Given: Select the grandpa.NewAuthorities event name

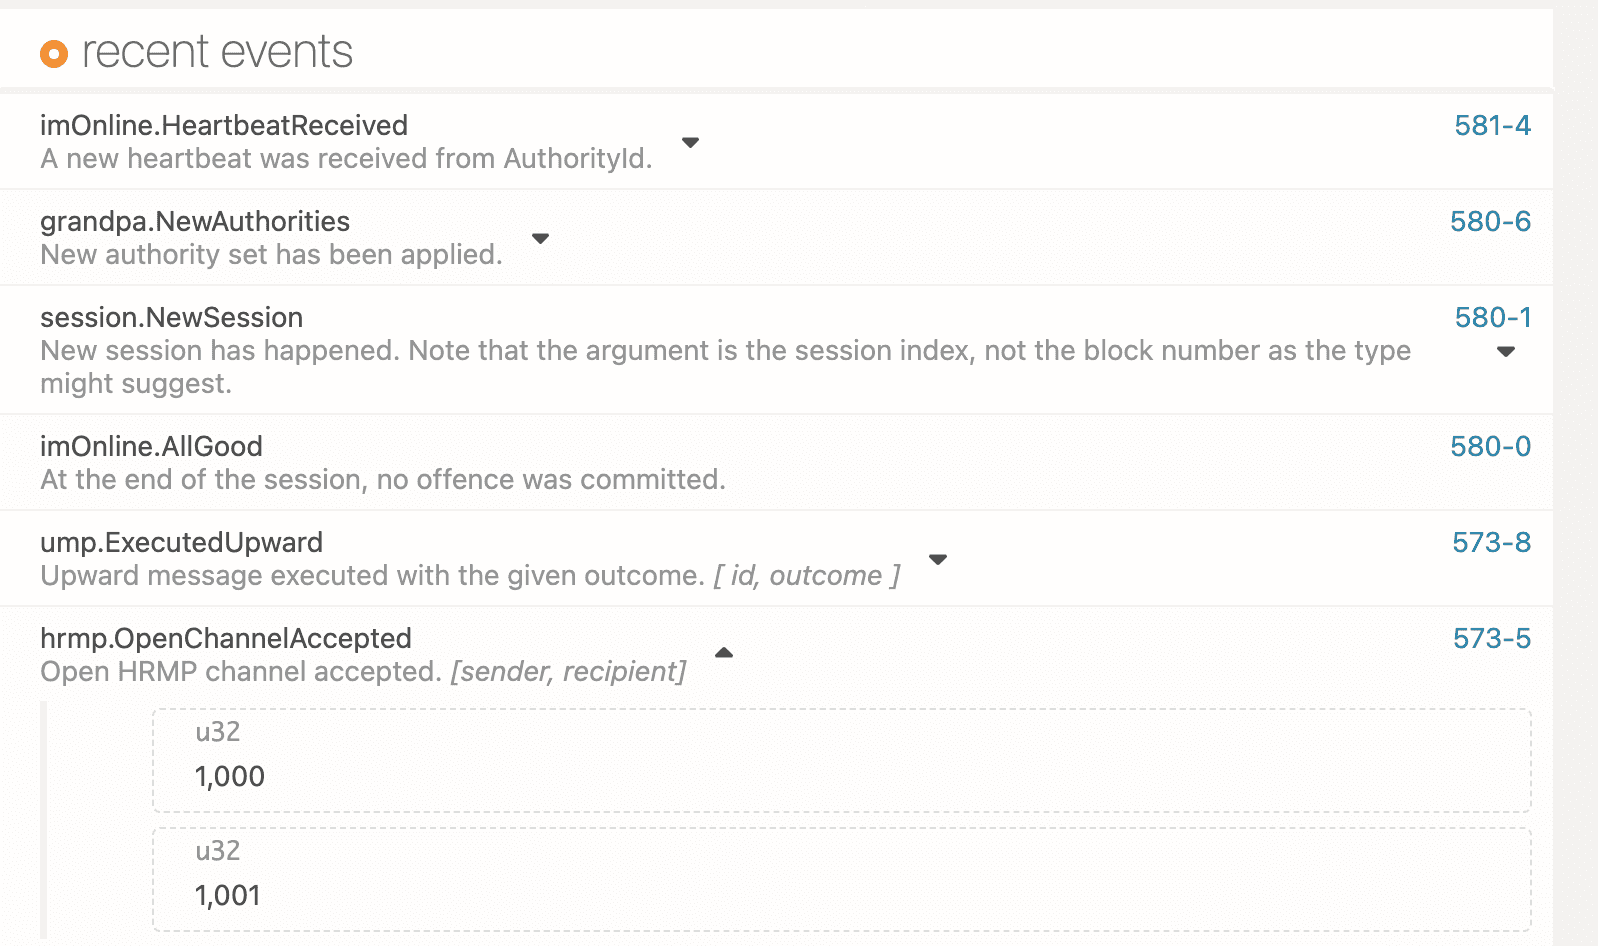Looking at the screenshot, I should [194, 221].
